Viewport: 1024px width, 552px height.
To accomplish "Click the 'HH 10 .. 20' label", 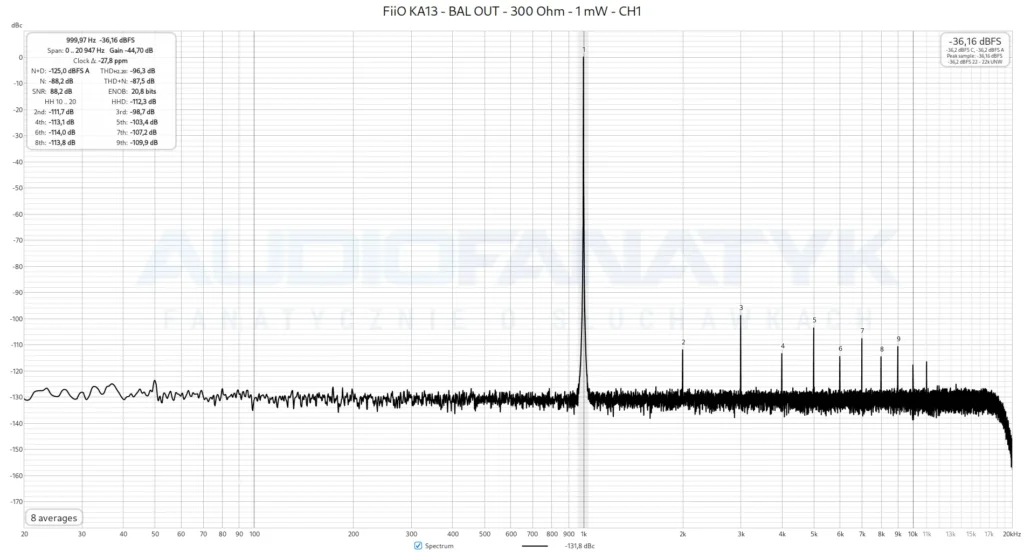I will point(60,101).
